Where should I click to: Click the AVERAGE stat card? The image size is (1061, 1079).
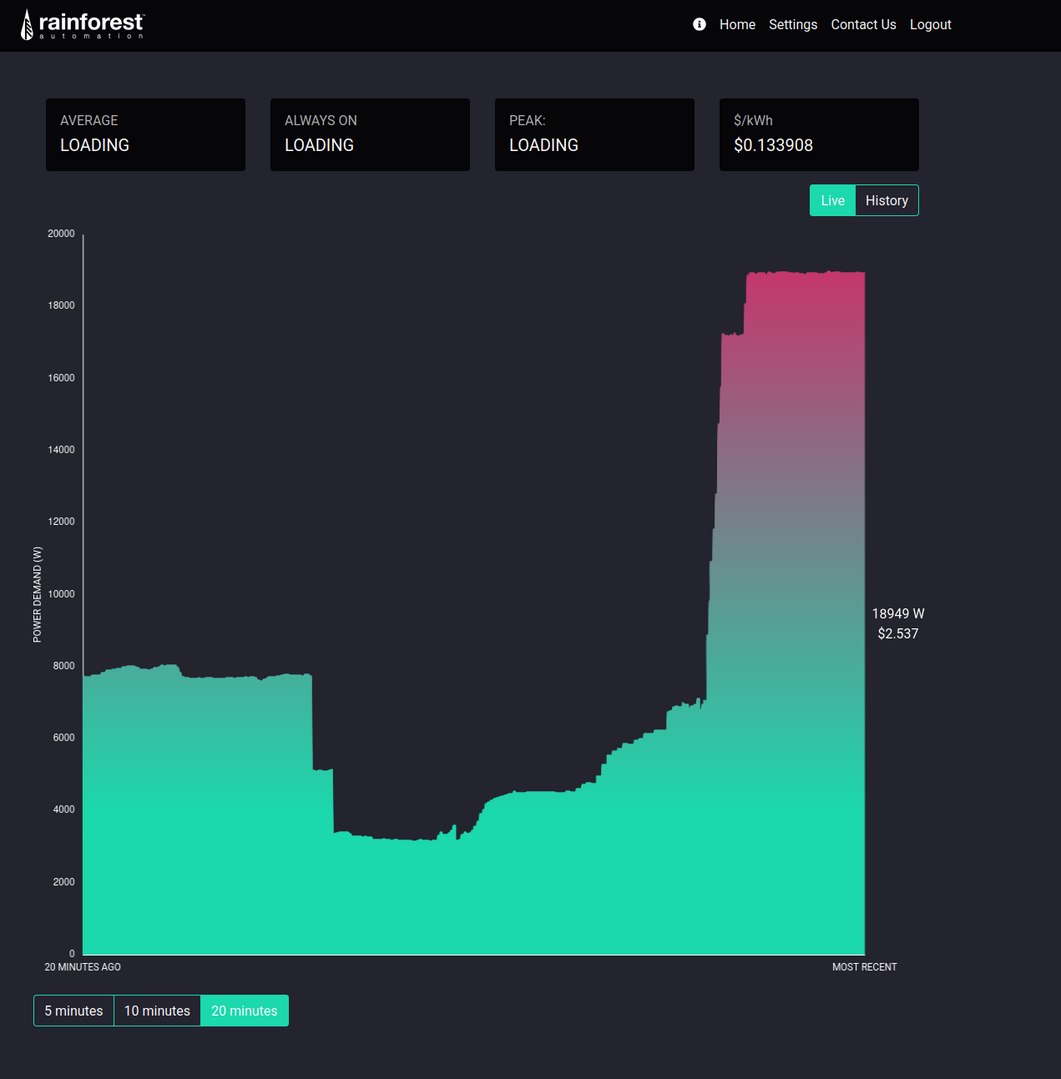tap(145, 134)
